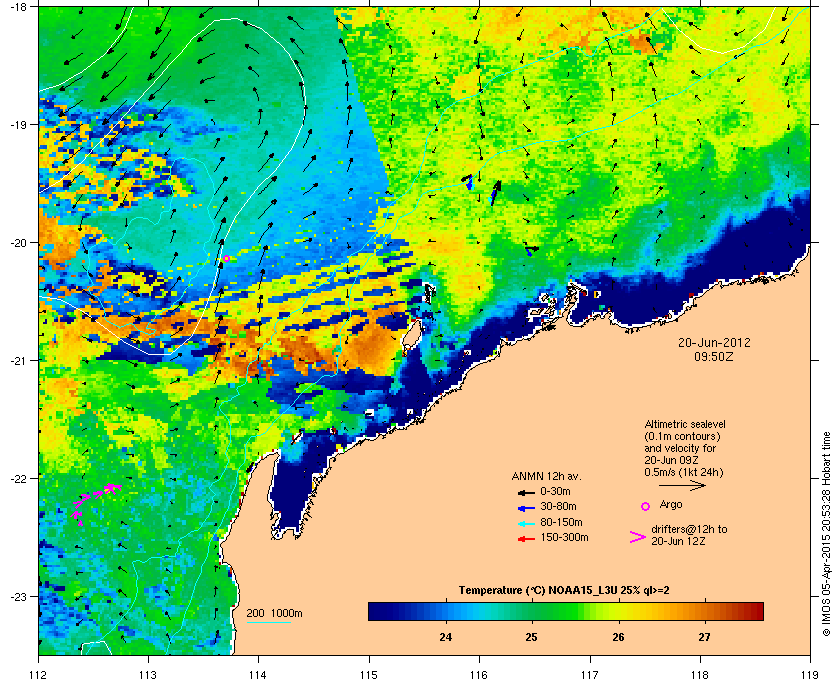Click the magenta Argo float marker on map
The height and width of the screenshot is (680, 840).
(226, 258)
